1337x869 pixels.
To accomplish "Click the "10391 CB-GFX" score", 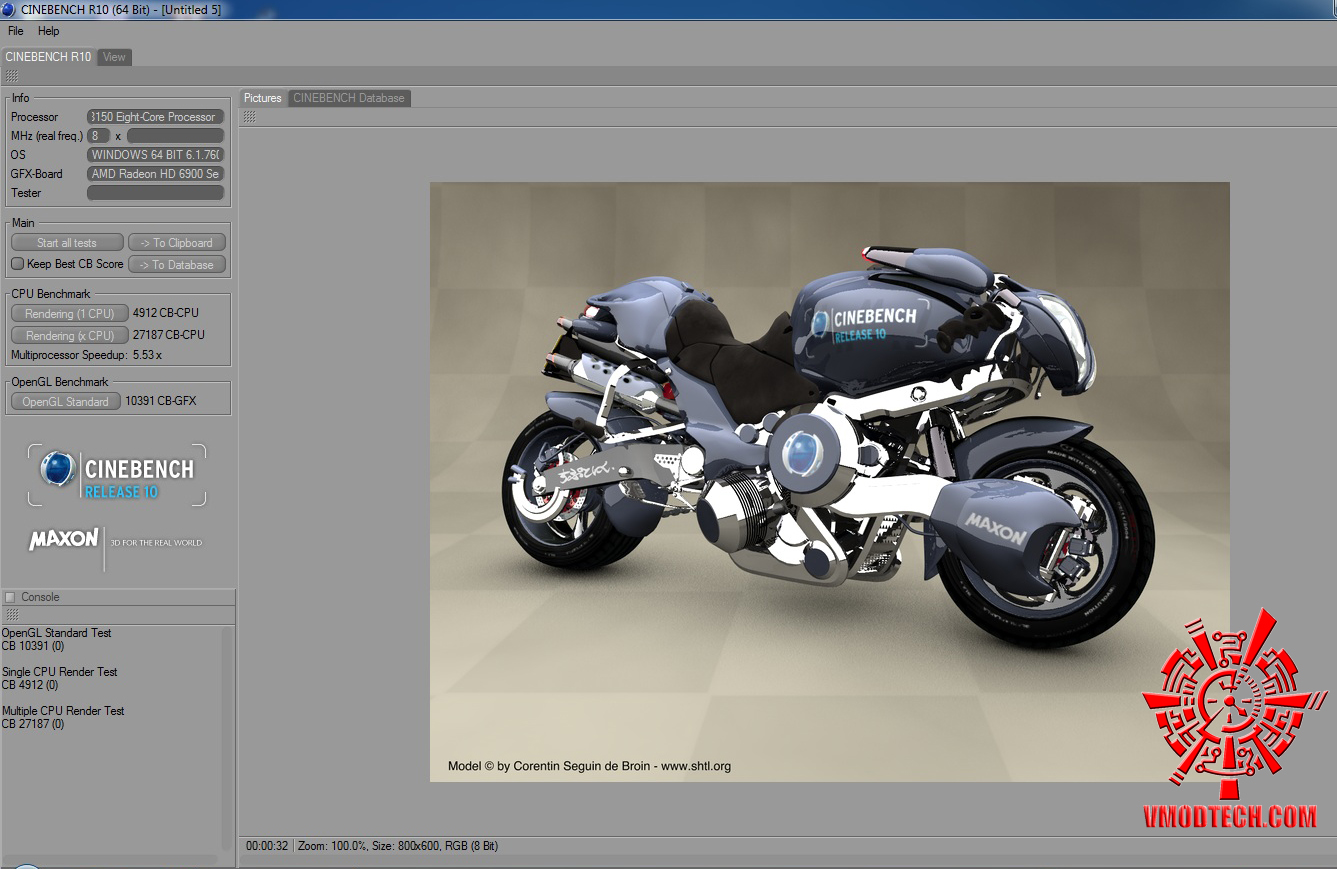I will [161, 401].
